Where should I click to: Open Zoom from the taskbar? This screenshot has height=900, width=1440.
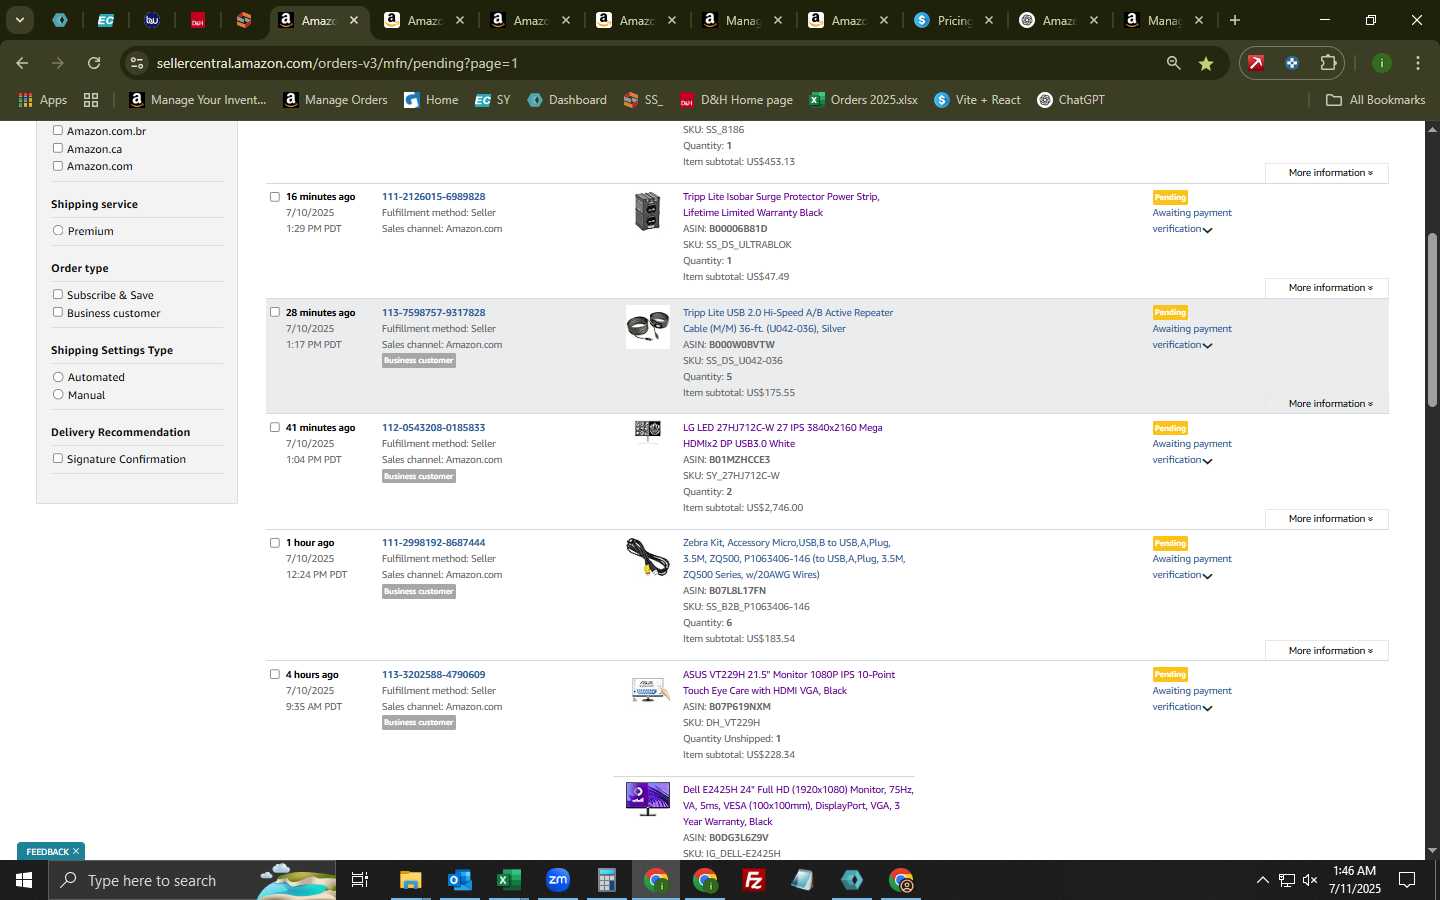click(558, 880)
